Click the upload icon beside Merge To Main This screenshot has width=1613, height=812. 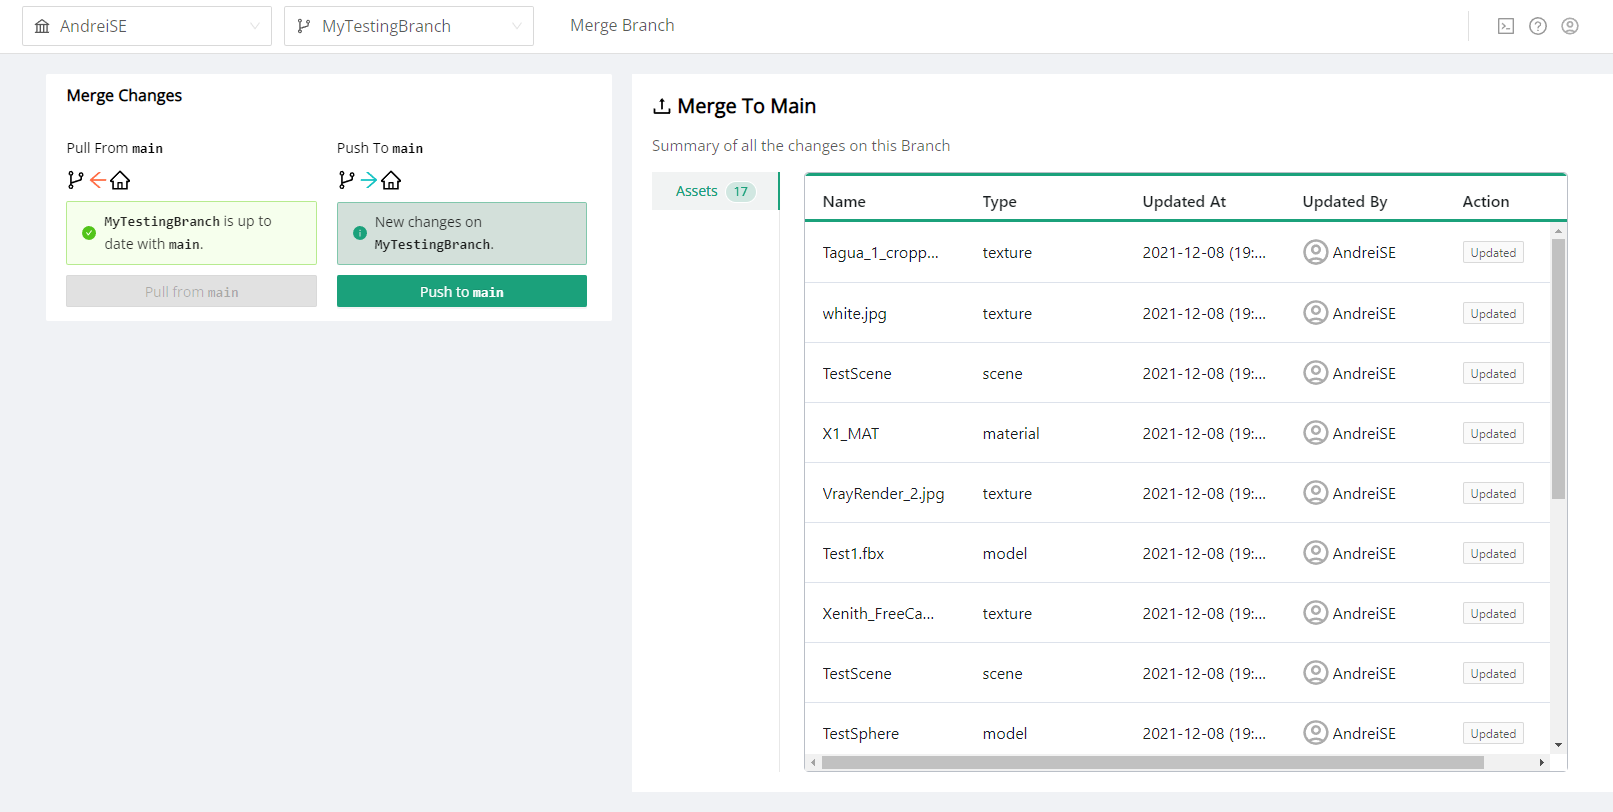click(x=661, y=106)
